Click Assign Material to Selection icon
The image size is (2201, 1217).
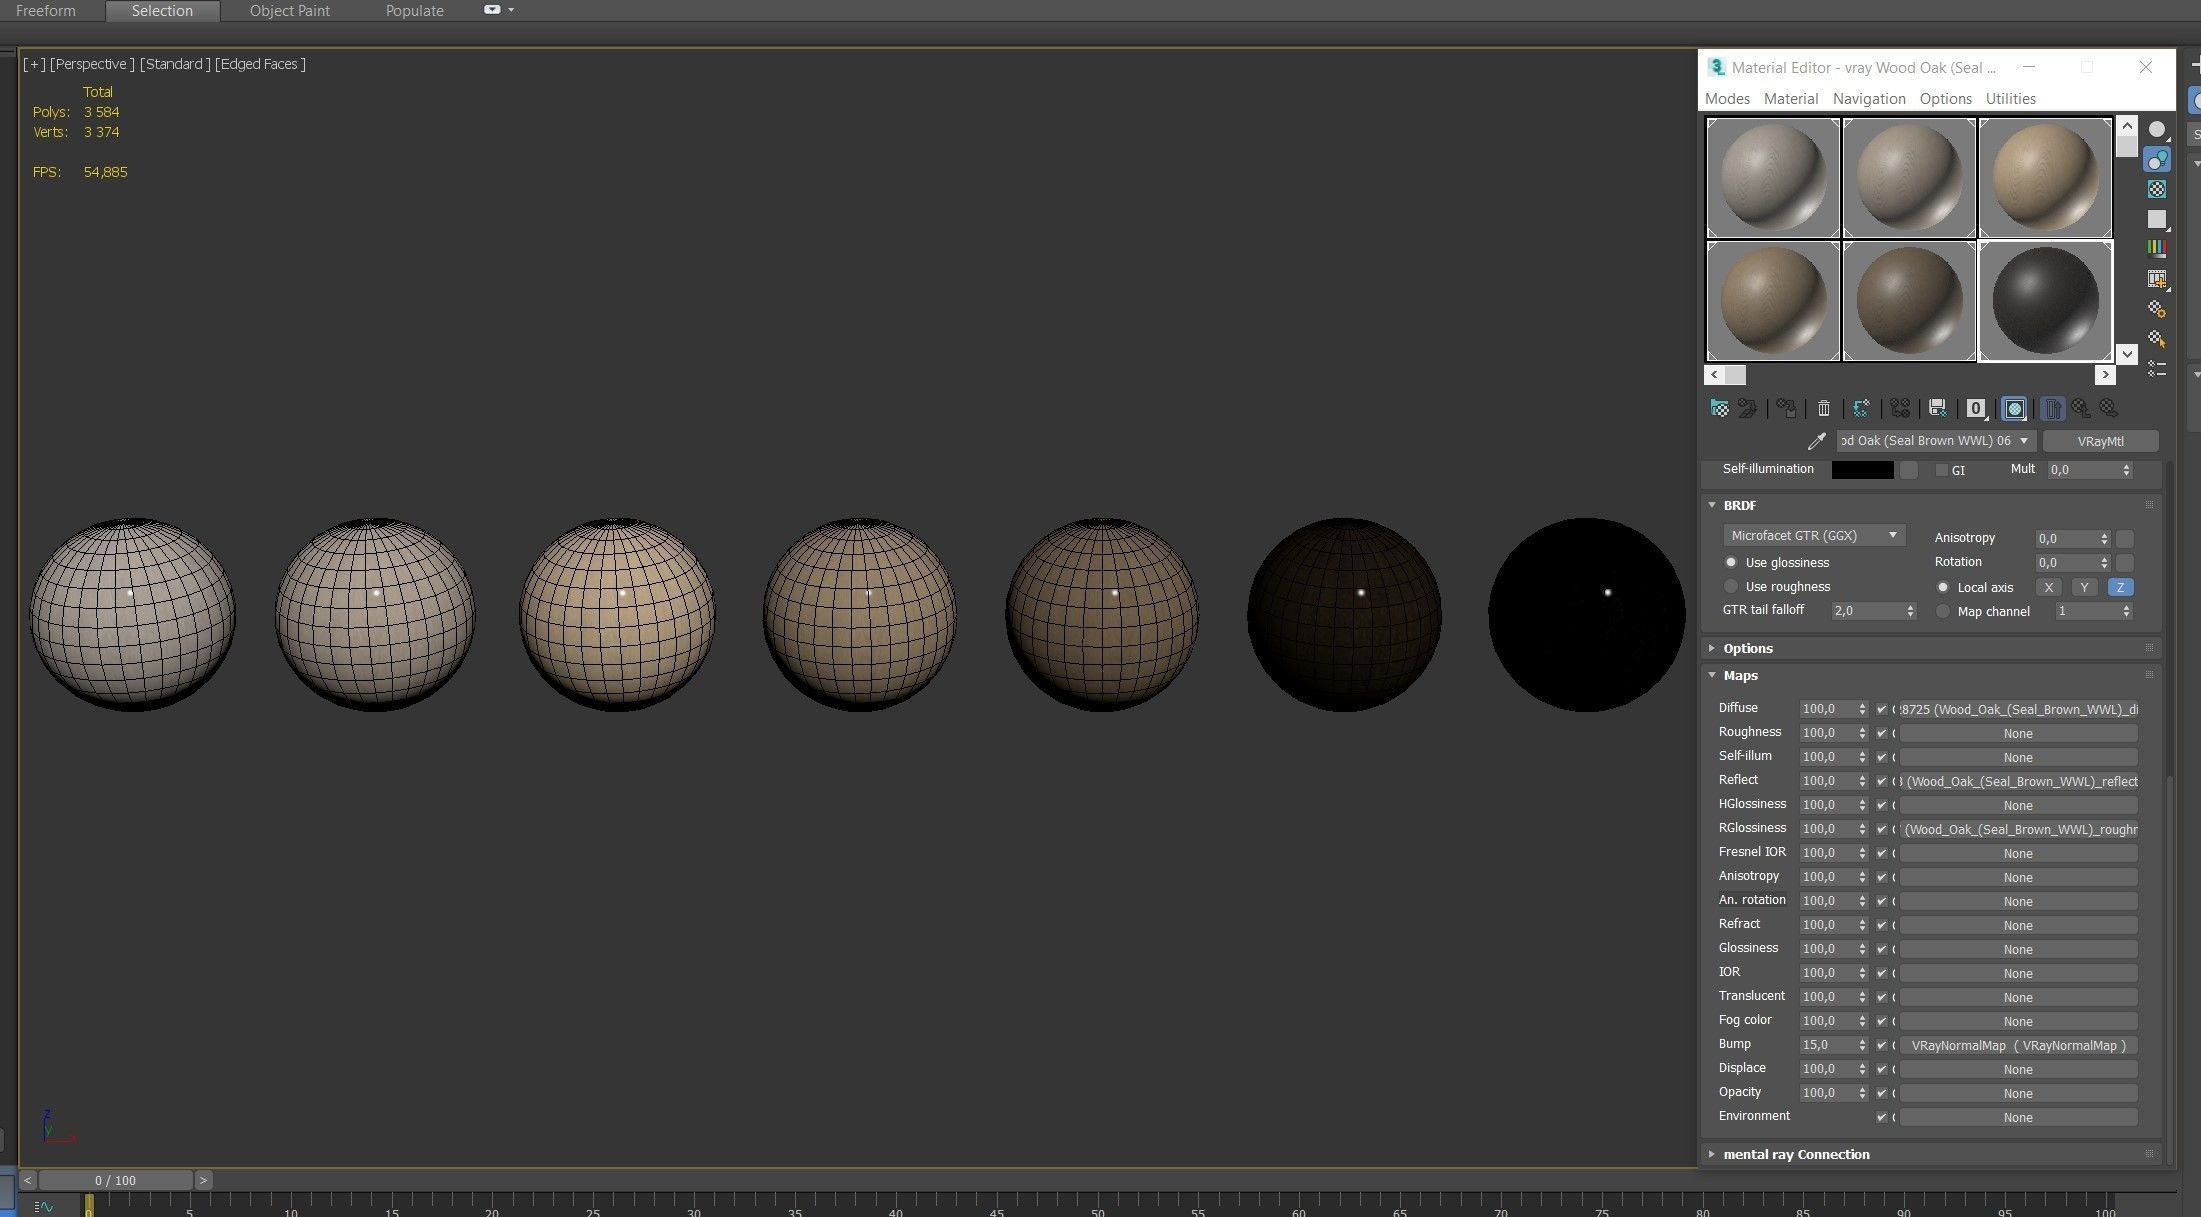click(x=1786, y=408)
